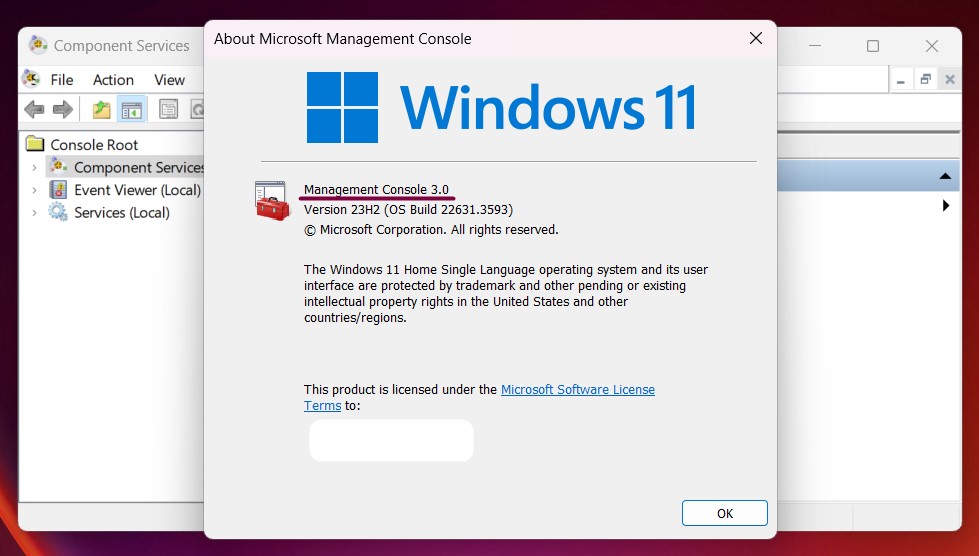Close the inner MMC child window
The image size is (979, 556).
point(950,80)
